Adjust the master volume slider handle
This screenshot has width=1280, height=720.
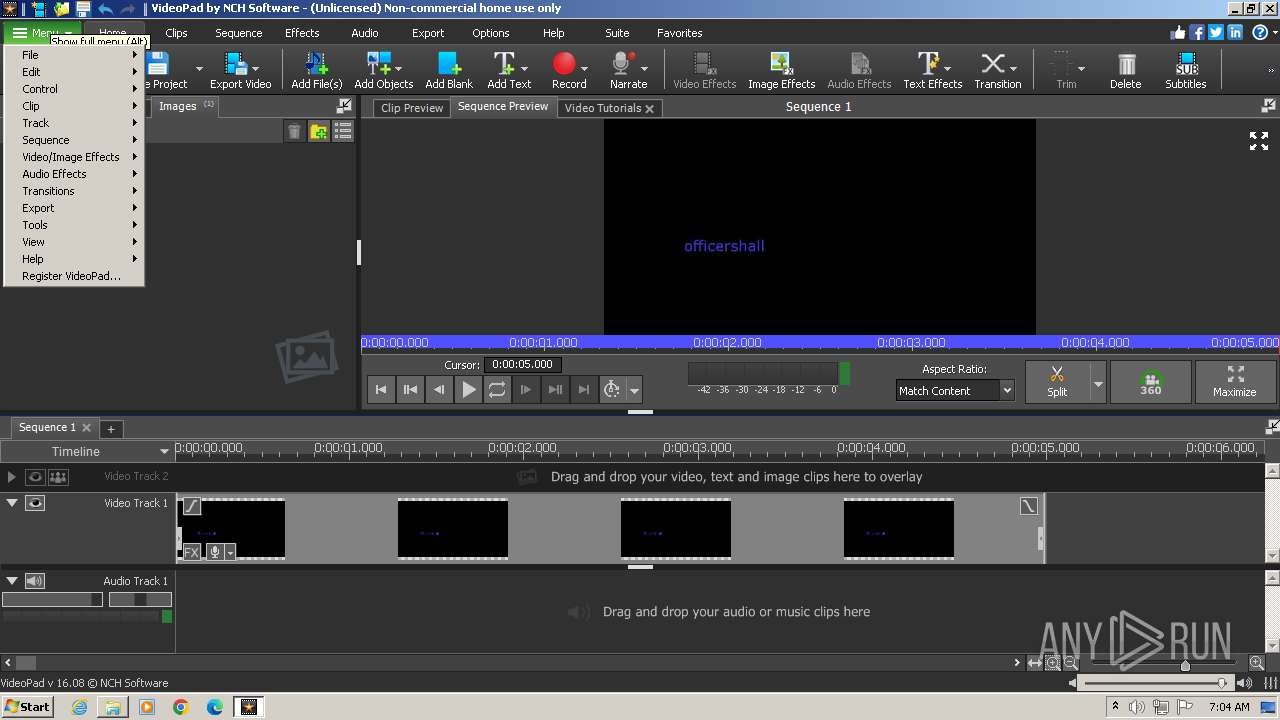click(x=1222, y=683)
